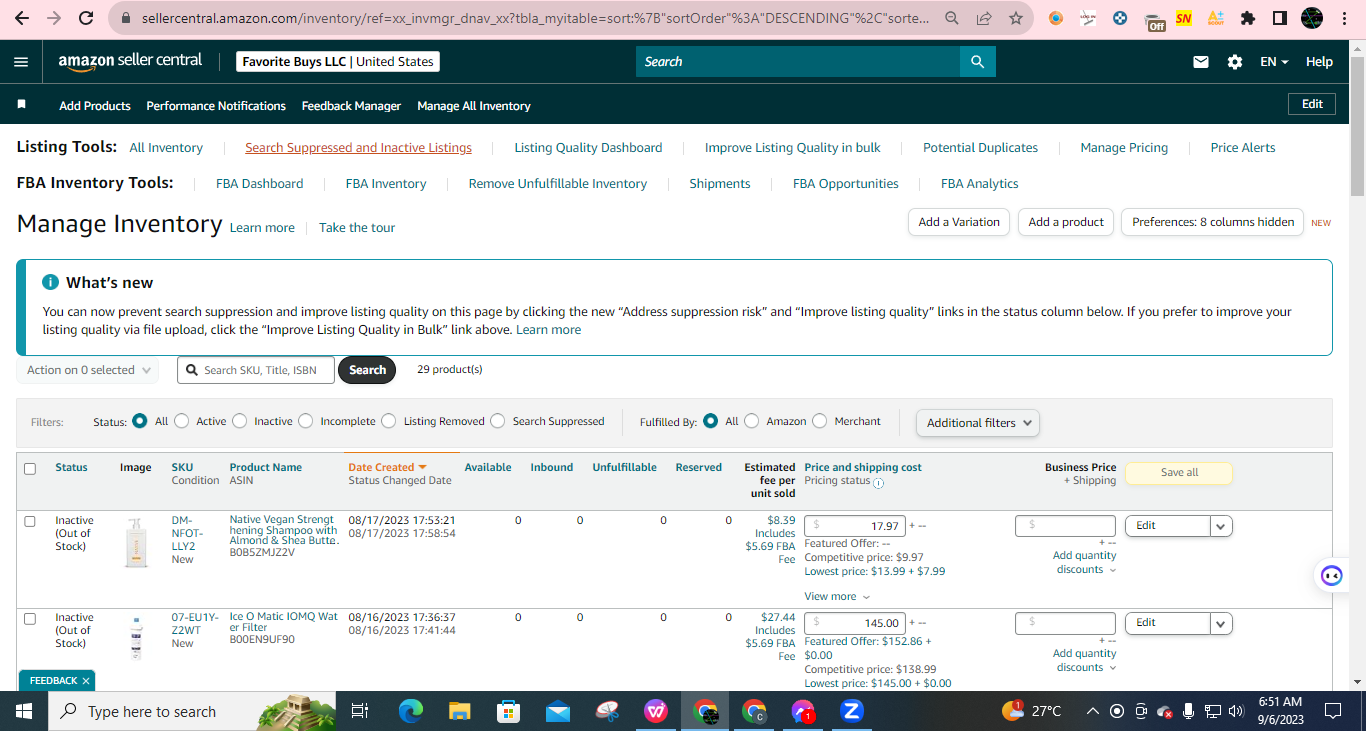1366x731 pixels.
Task: Open the EN language dropdown
Action: click(x=1274, y=62)
